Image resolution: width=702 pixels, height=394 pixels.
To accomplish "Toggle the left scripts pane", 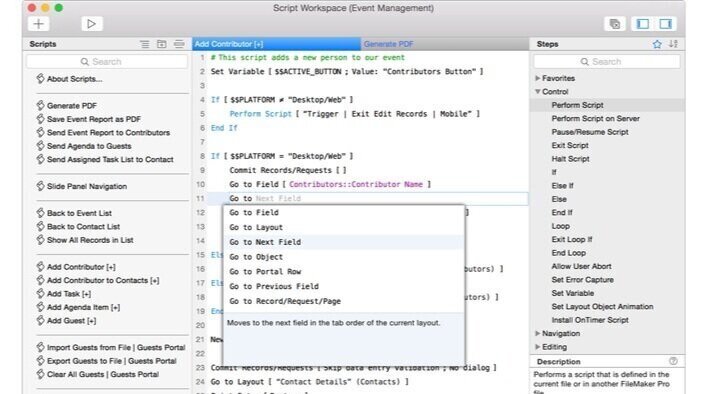I will [642, 24].
